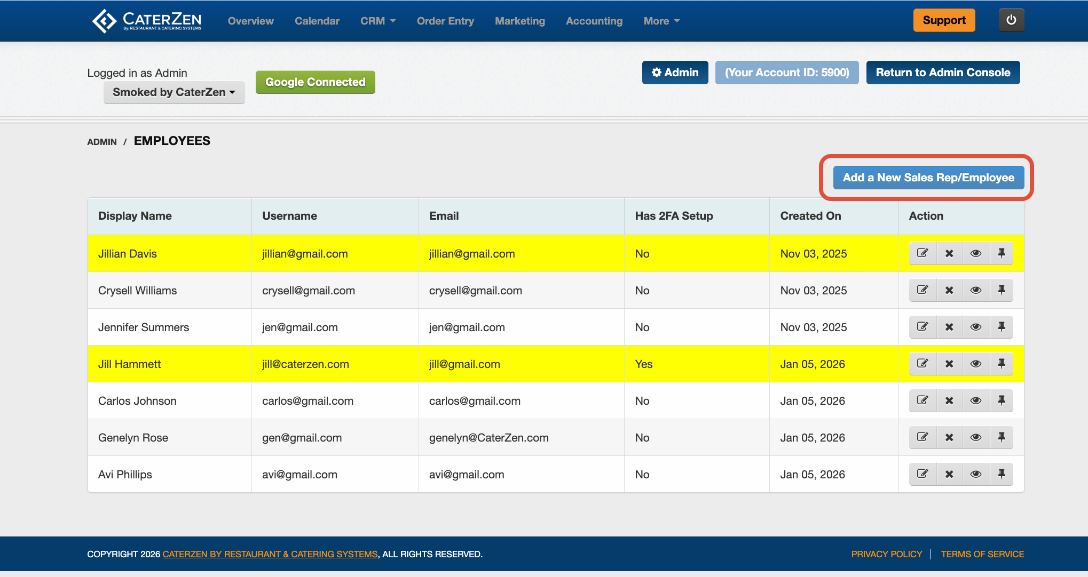Open the Privacy Policy link
1088x577 pixels.
pos(886,553)
